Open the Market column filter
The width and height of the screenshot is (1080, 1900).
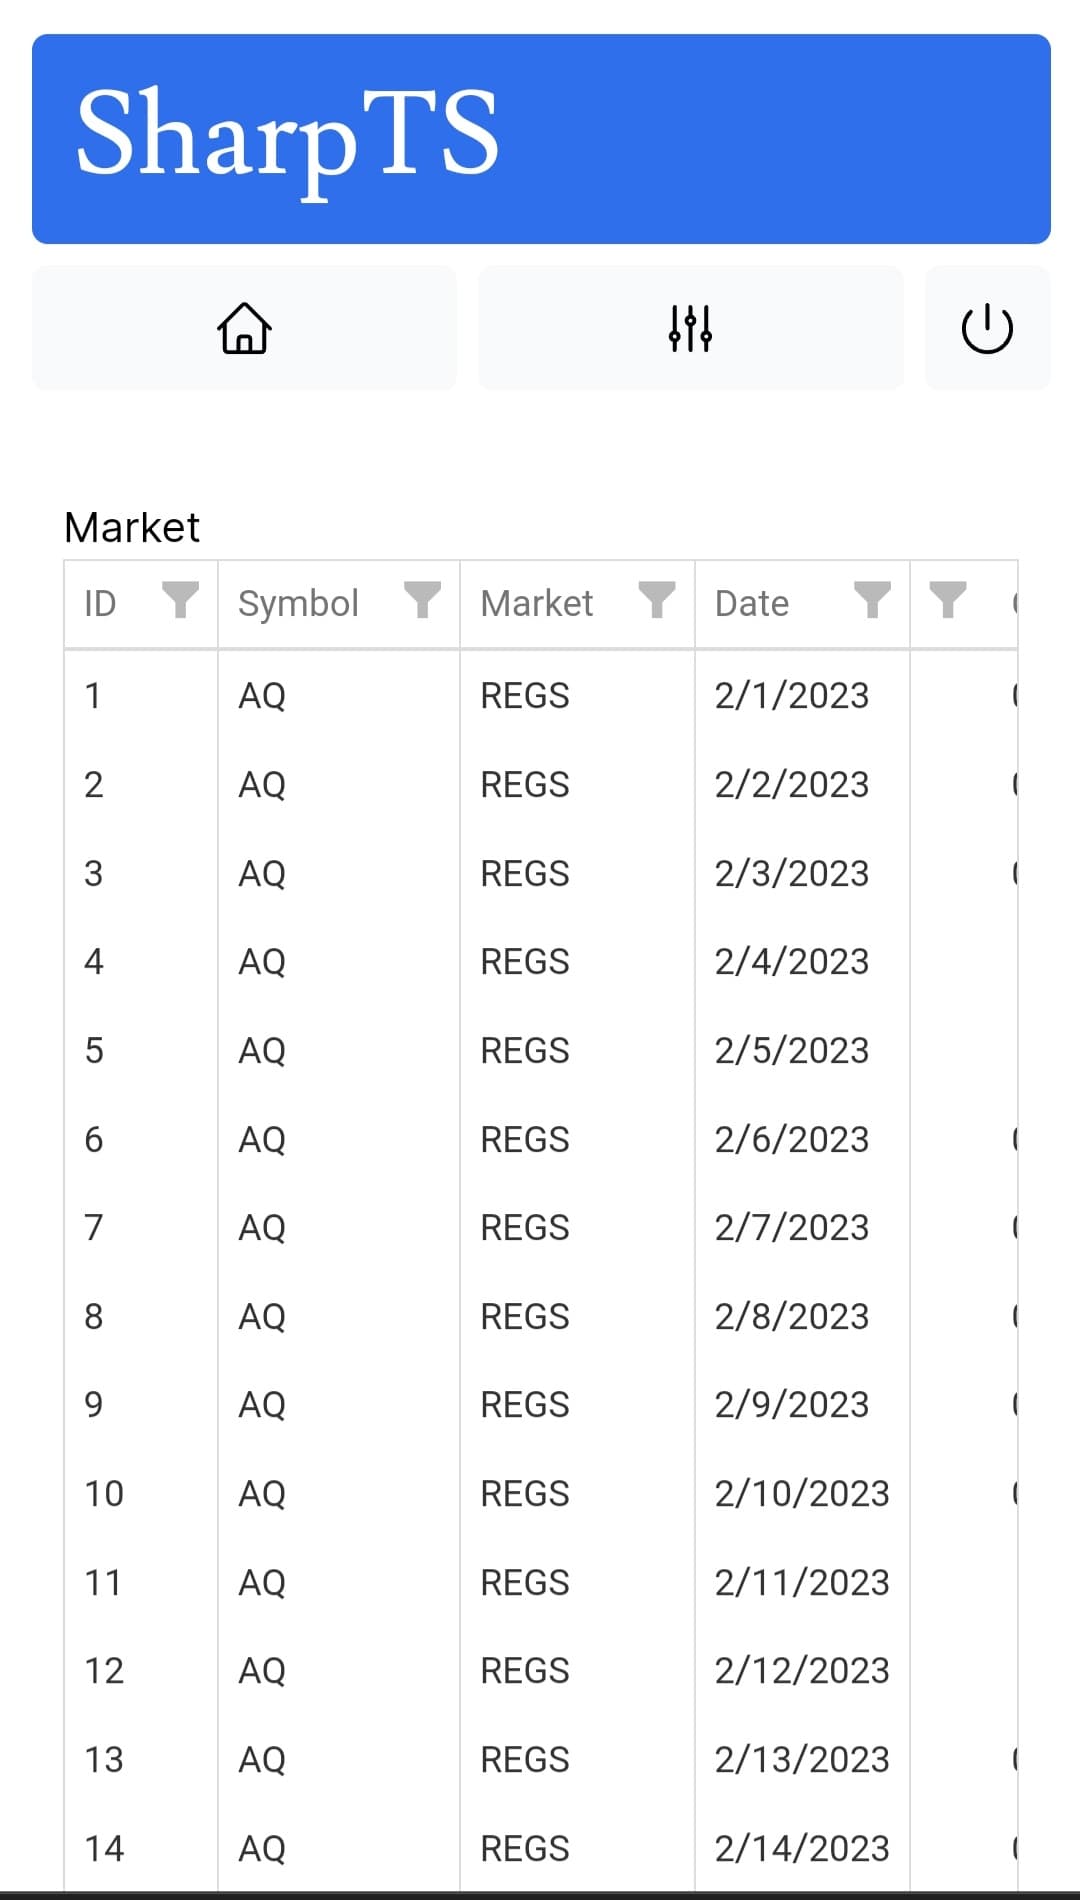657,602
